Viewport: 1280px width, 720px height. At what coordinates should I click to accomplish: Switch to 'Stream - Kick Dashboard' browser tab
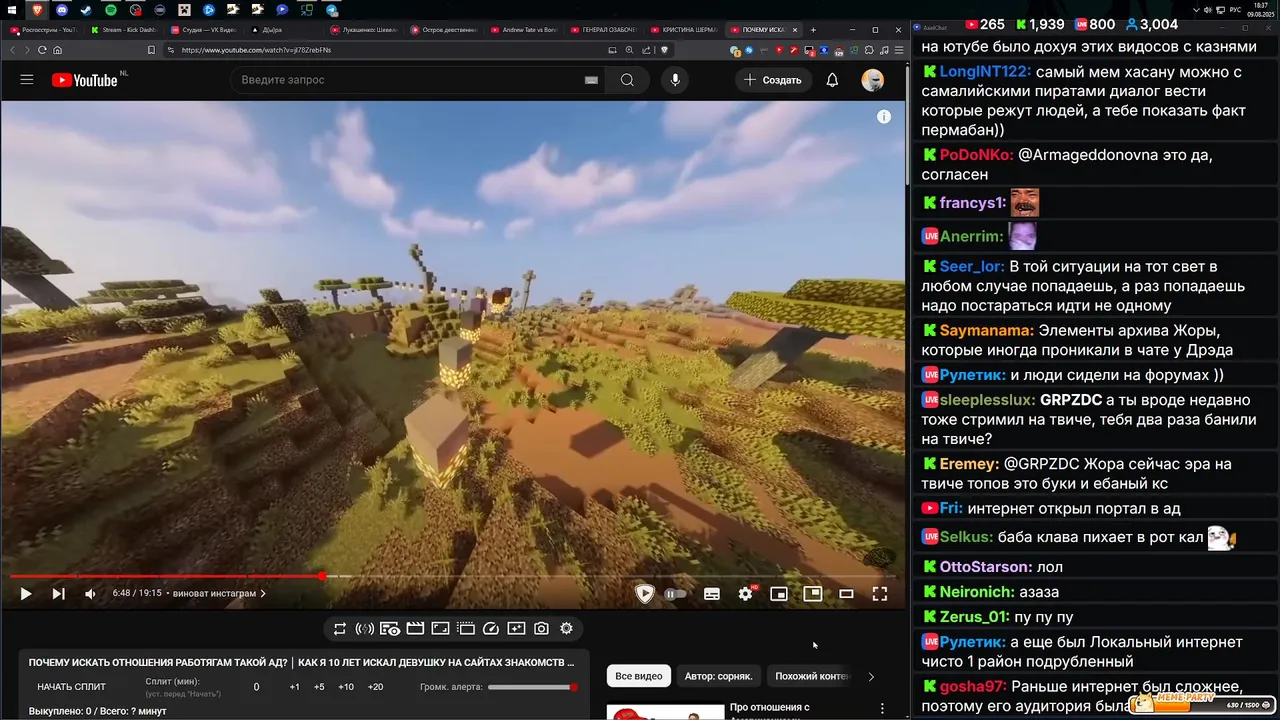(x=125, y=30)
